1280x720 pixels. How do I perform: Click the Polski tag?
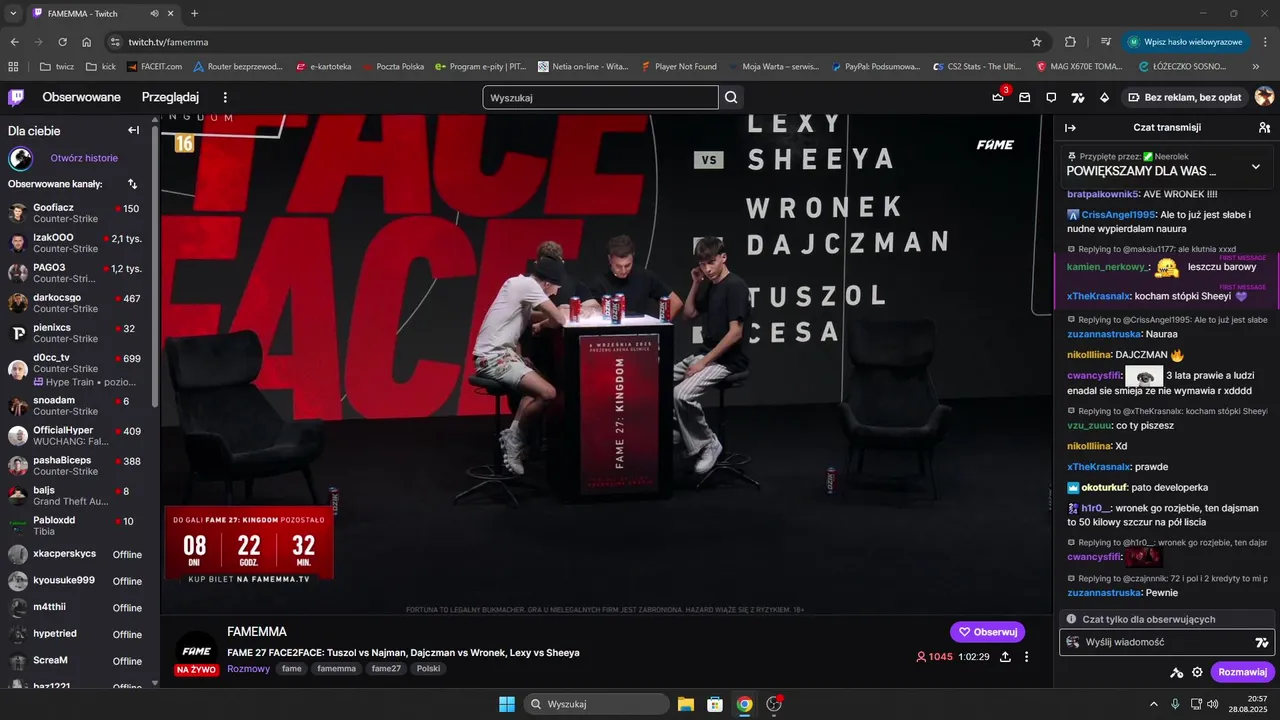coord(428,669)
